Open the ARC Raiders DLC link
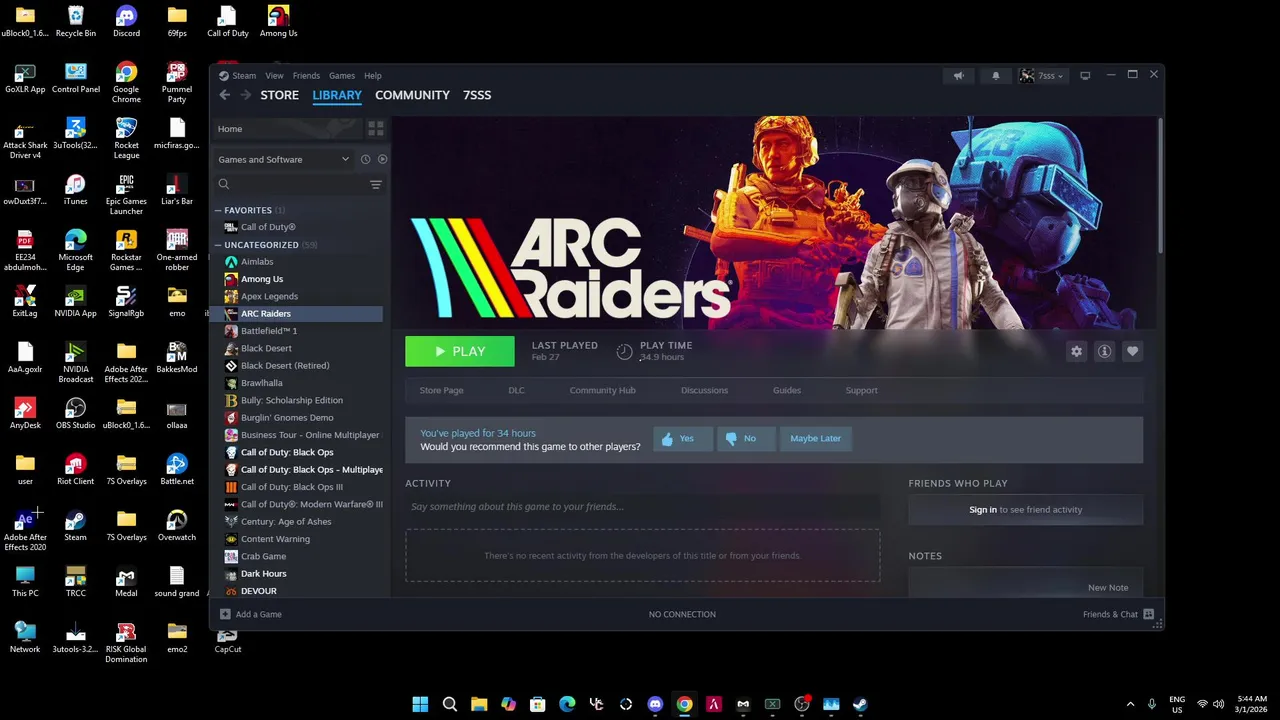 click(516, 390)
